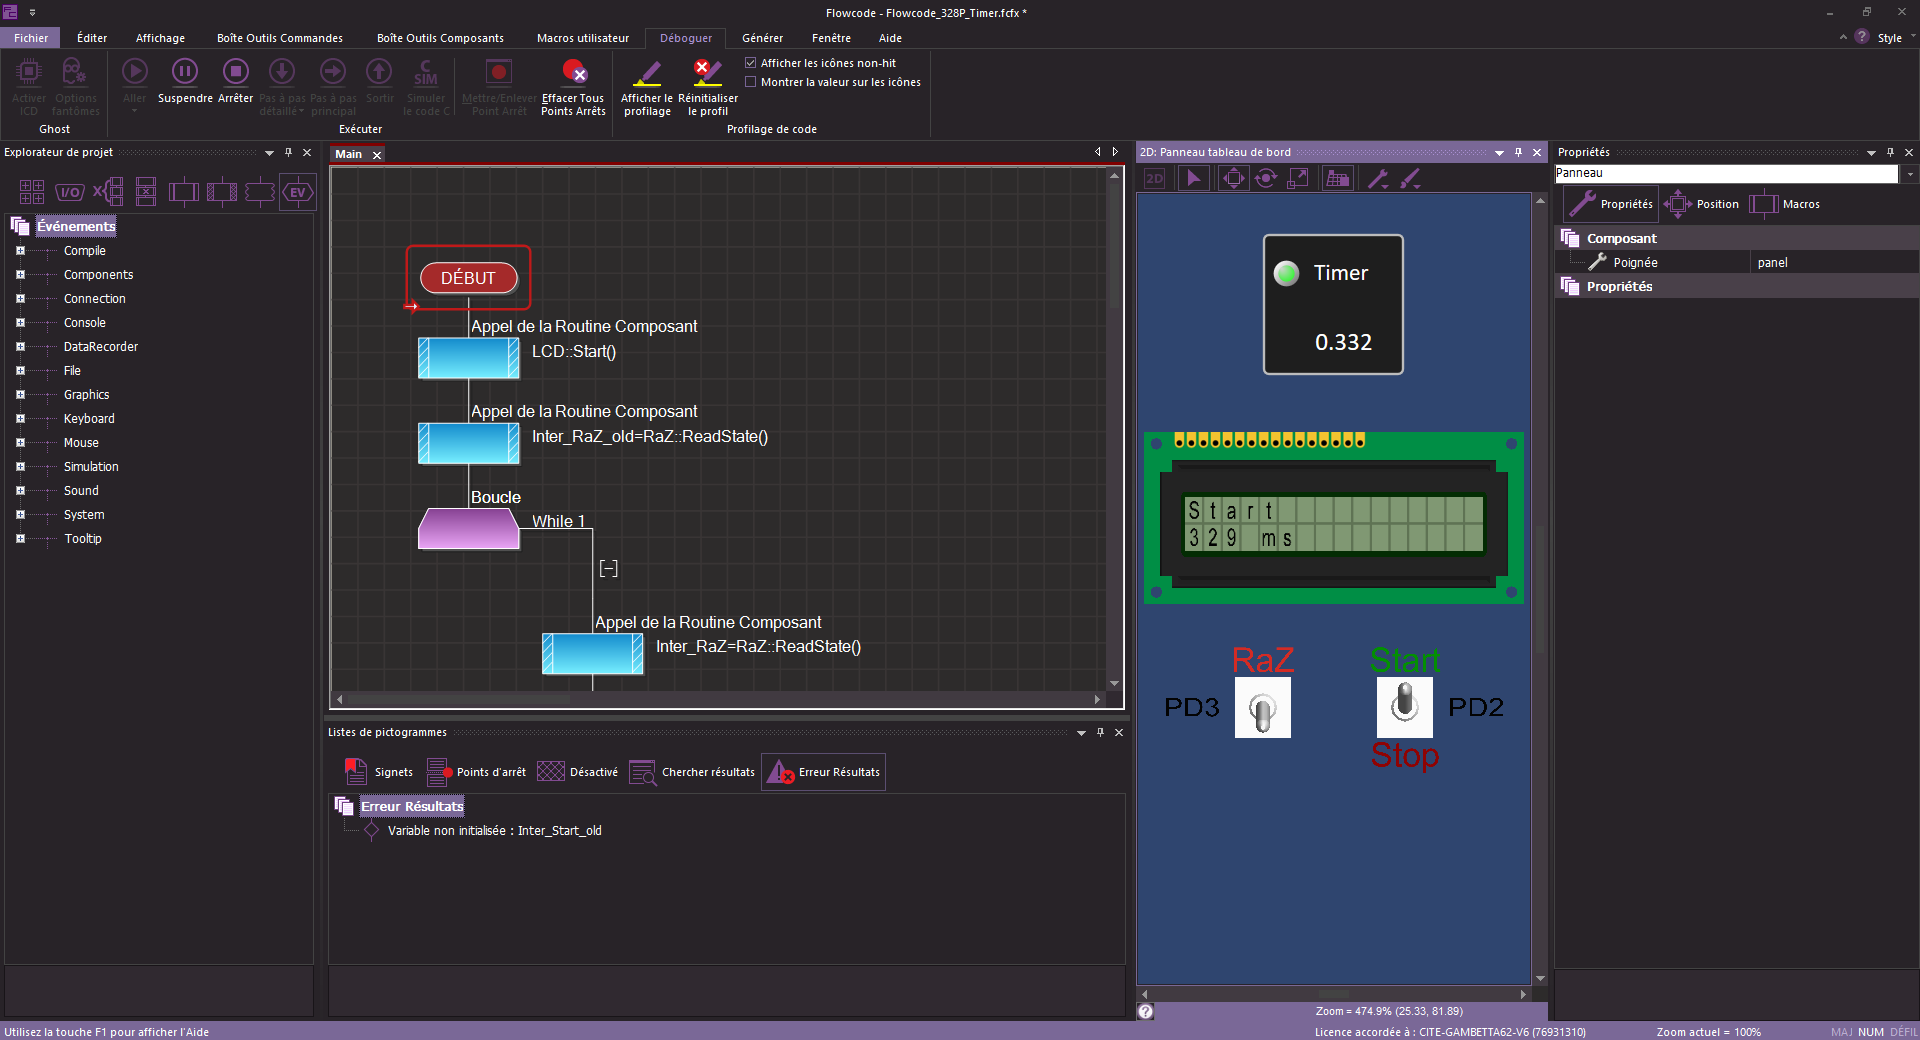The width and height of the screenshot is (1920, 1040).
Task: Open the Erreur Résultats list icon
Action: 781,772
